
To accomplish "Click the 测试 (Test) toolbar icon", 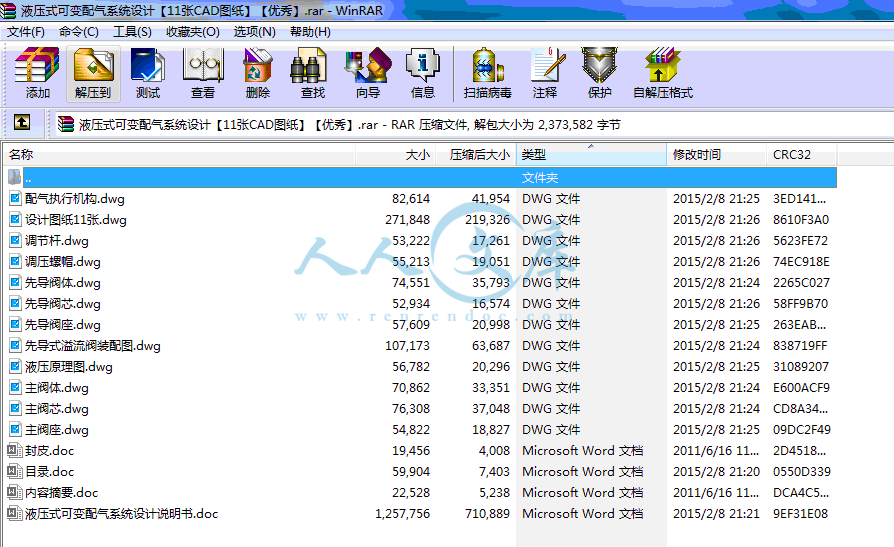I will point(148,65).
